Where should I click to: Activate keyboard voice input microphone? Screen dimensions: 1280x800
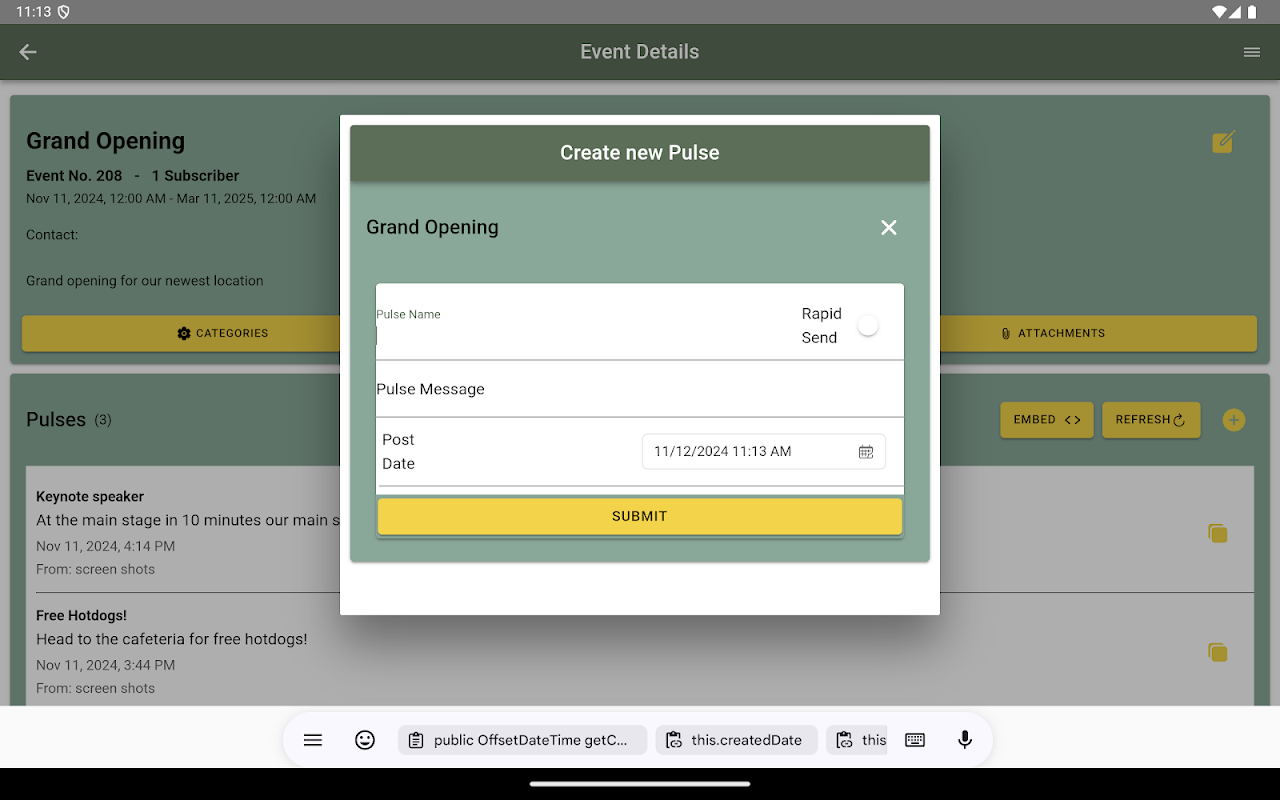tap(964, 740)
